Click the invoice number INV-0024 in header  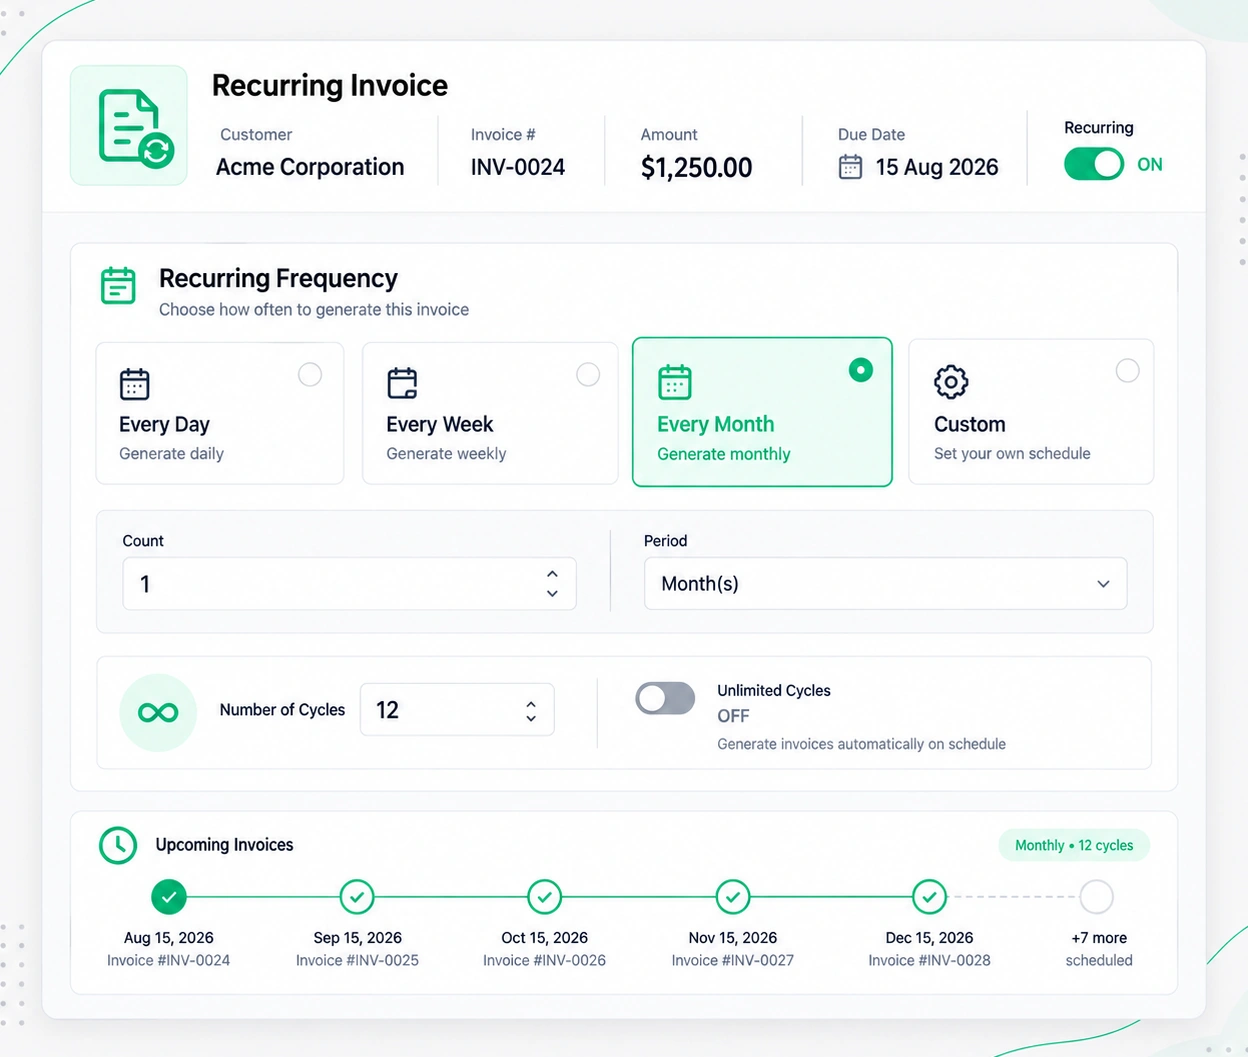(518, 167)
